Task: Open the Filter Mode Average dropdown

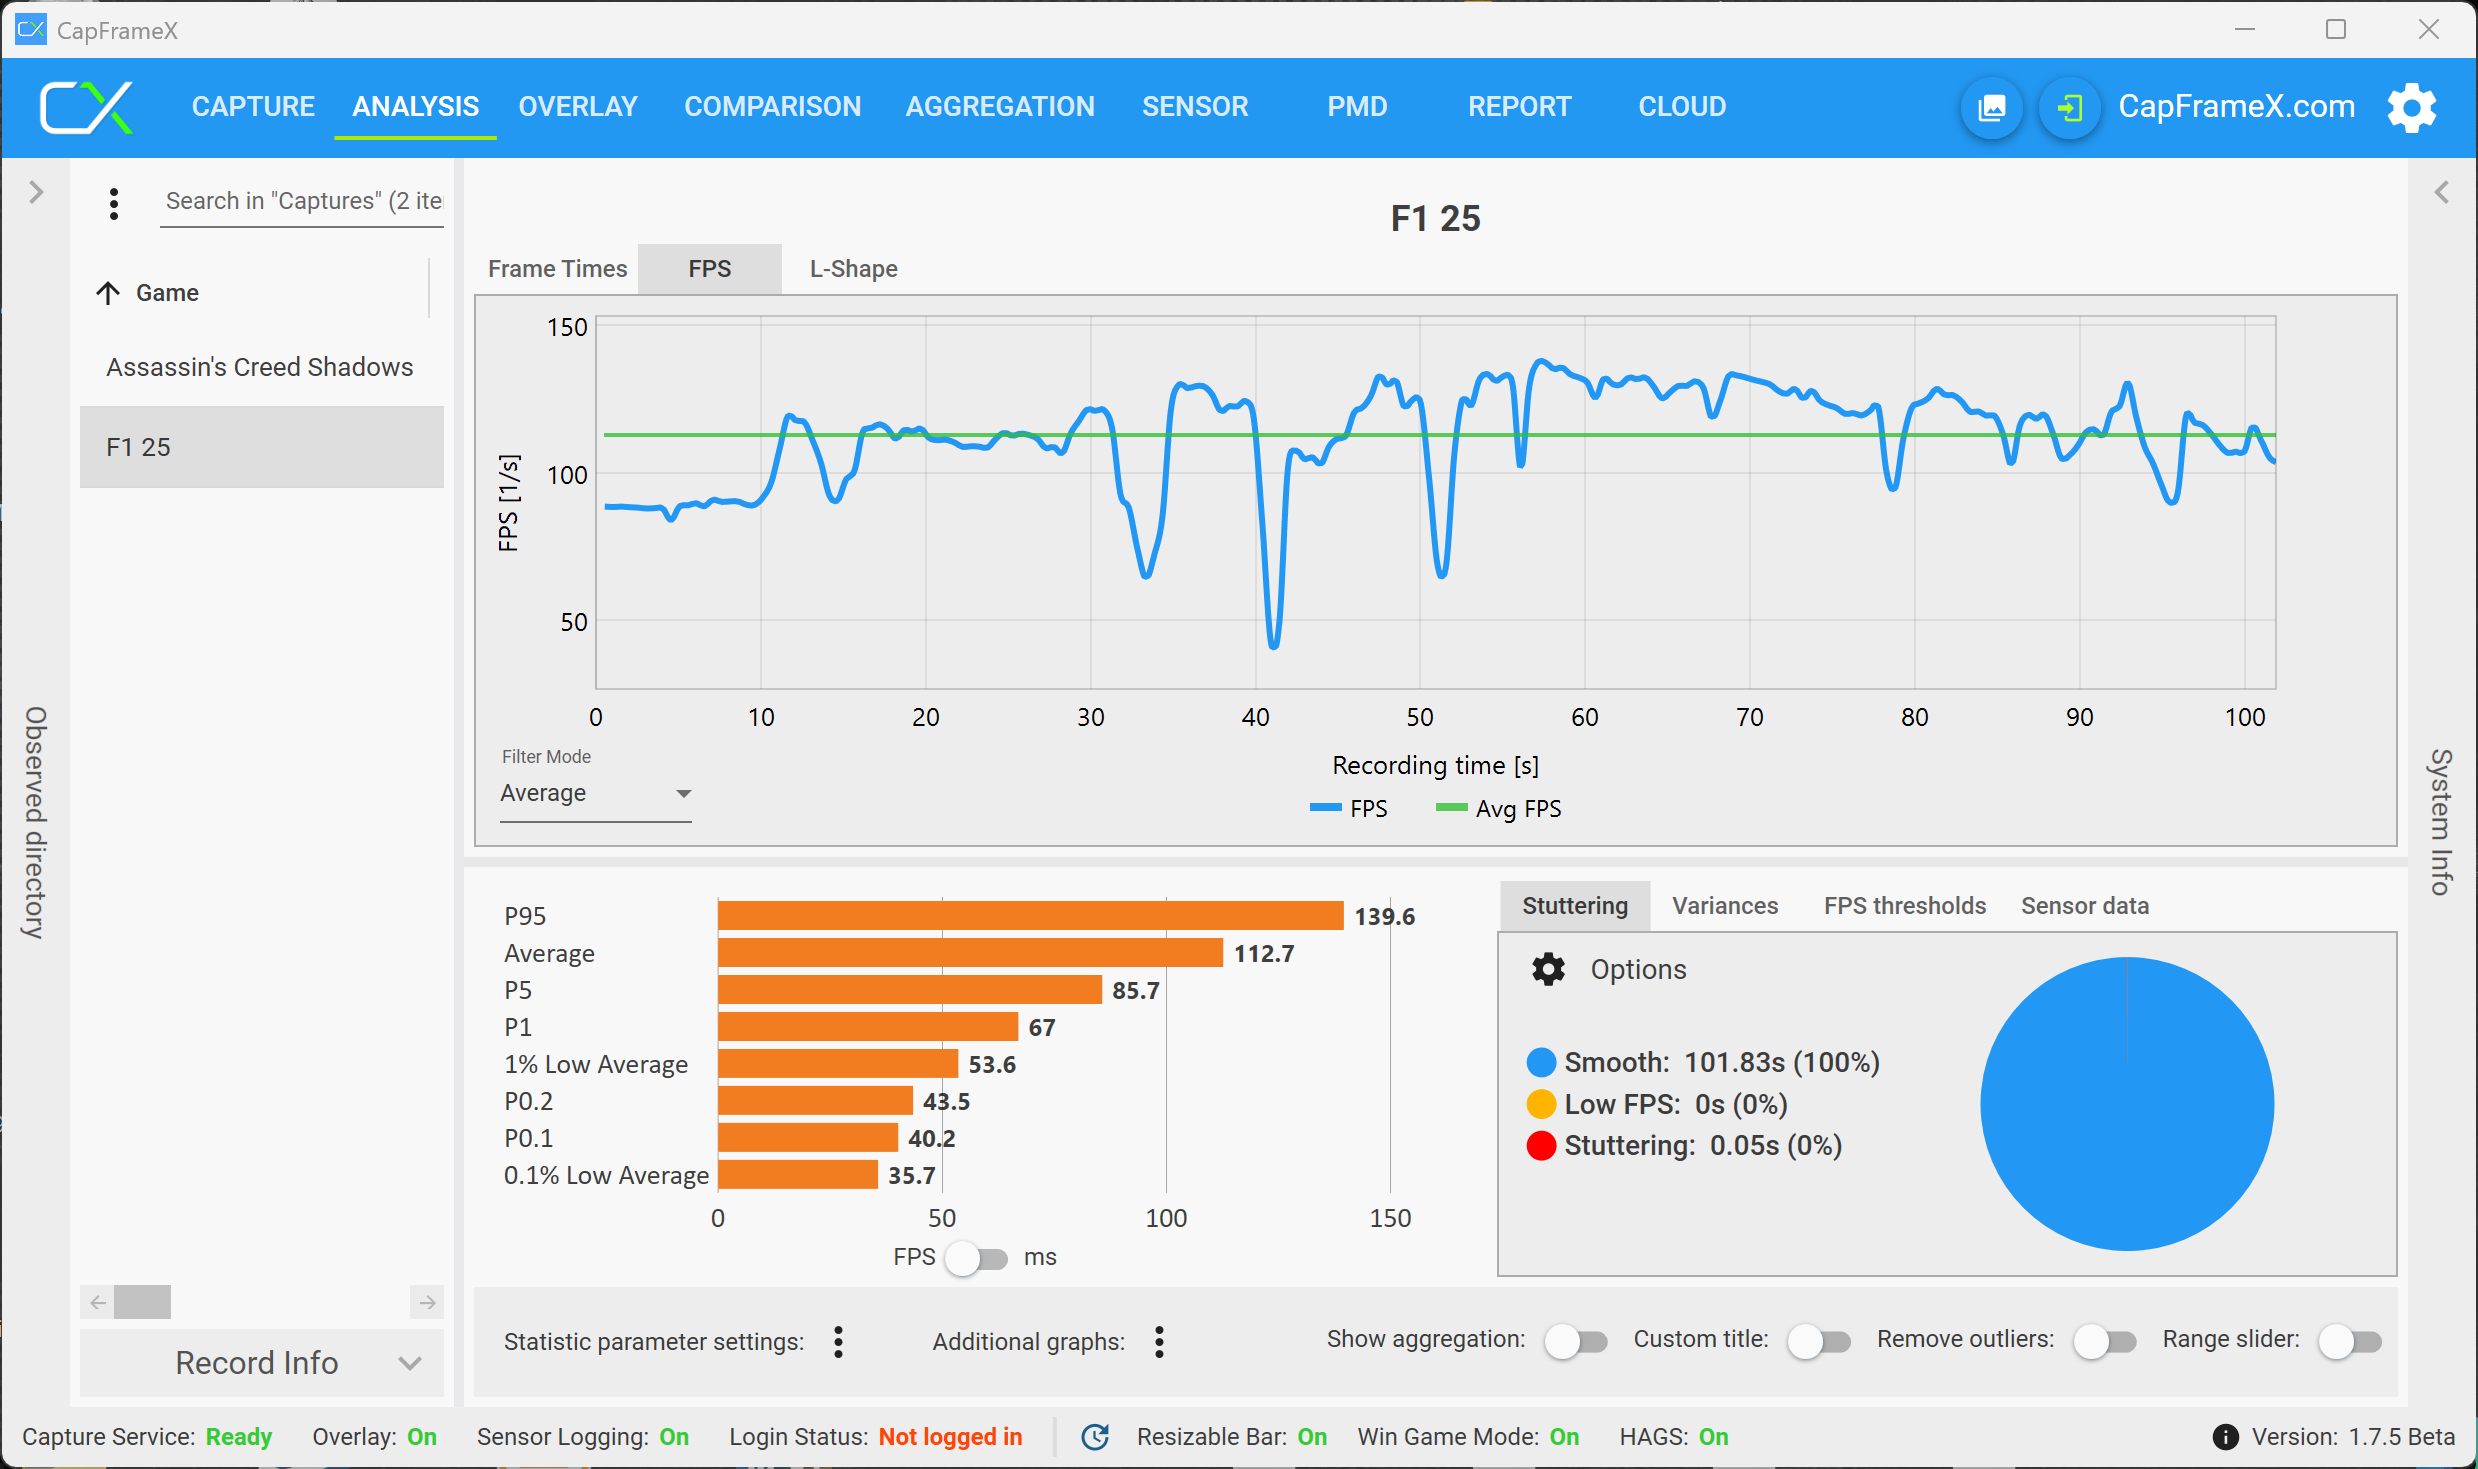Action: pyautogui.click(x=596, y=794)
